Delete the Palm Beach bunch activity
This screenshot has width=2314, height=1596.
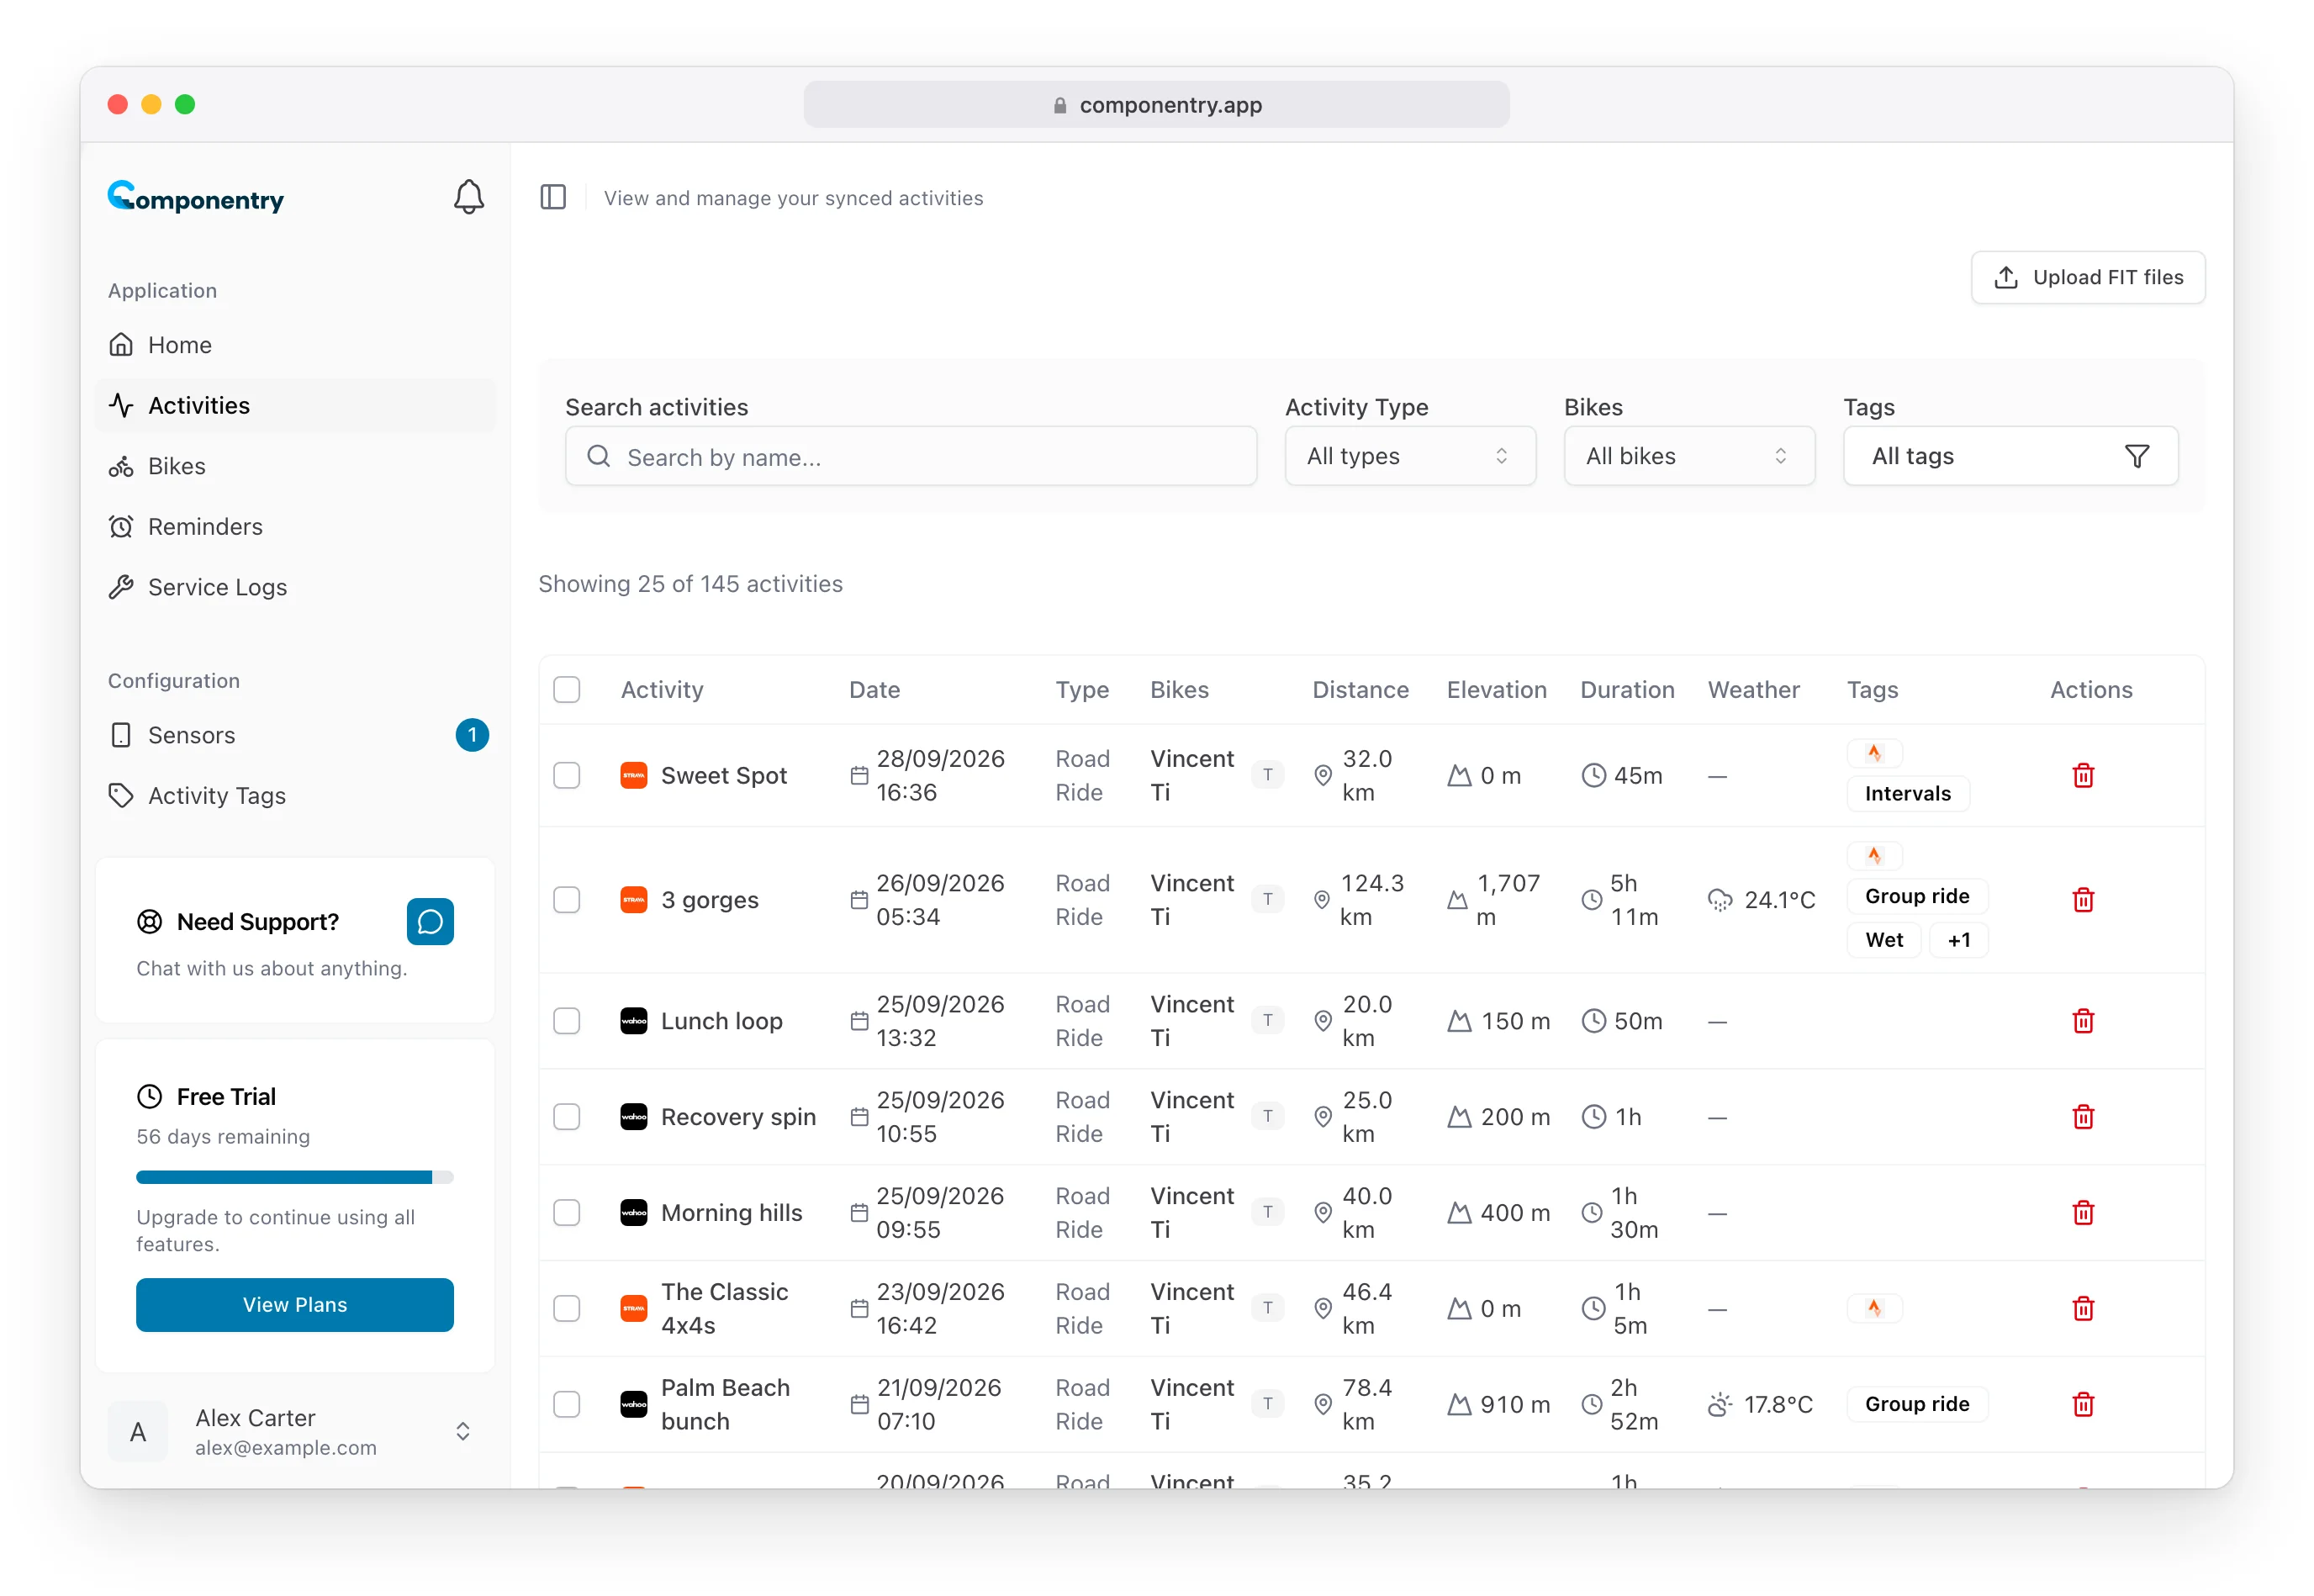(x=2082, y=1404)
